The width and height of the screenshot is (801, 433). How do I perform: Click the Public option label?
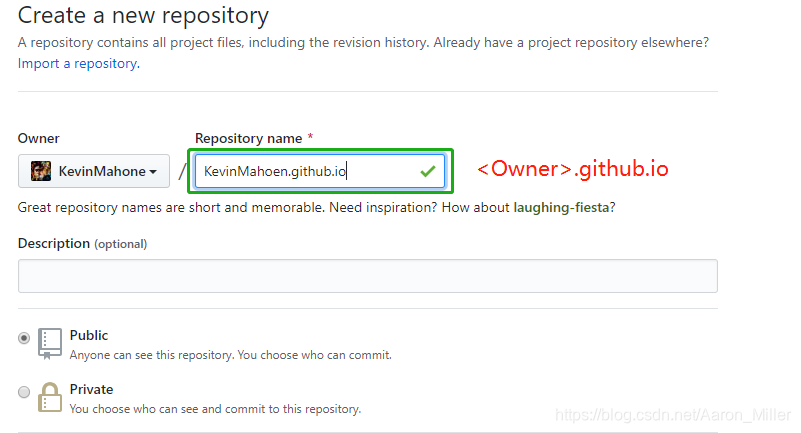pos(89,335)
